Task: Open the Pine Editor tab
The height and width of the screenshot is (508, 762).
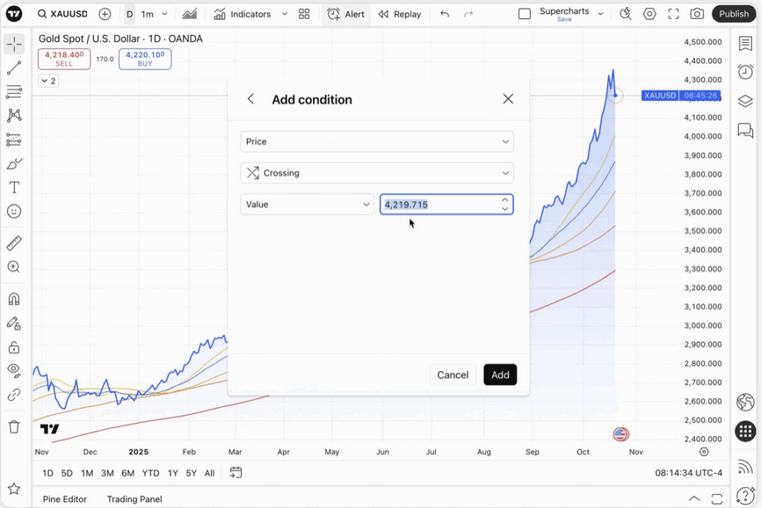Action: pyautogui.click(x=65, y=499)
